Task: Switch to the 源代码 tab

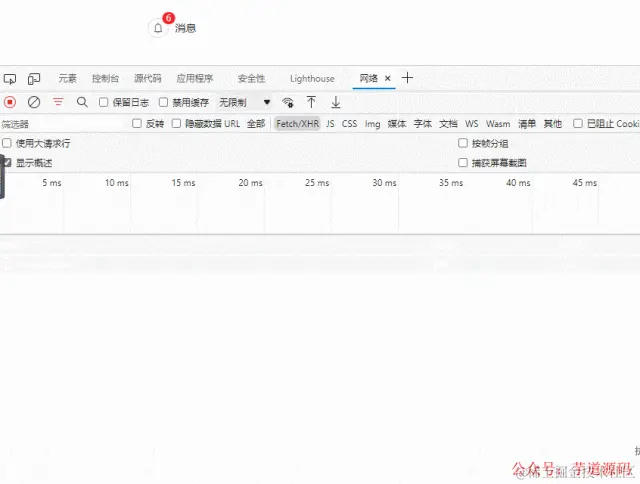Action: tap(148, 78)
